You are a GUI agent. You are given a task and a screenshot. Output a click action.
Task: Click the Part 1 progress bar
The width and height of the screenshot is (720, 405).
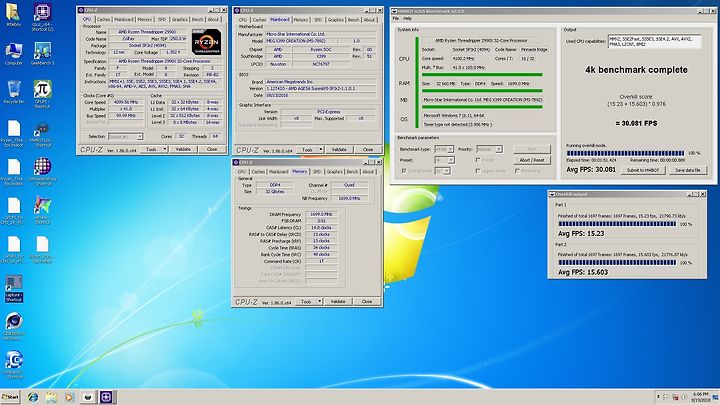[617, 224]
